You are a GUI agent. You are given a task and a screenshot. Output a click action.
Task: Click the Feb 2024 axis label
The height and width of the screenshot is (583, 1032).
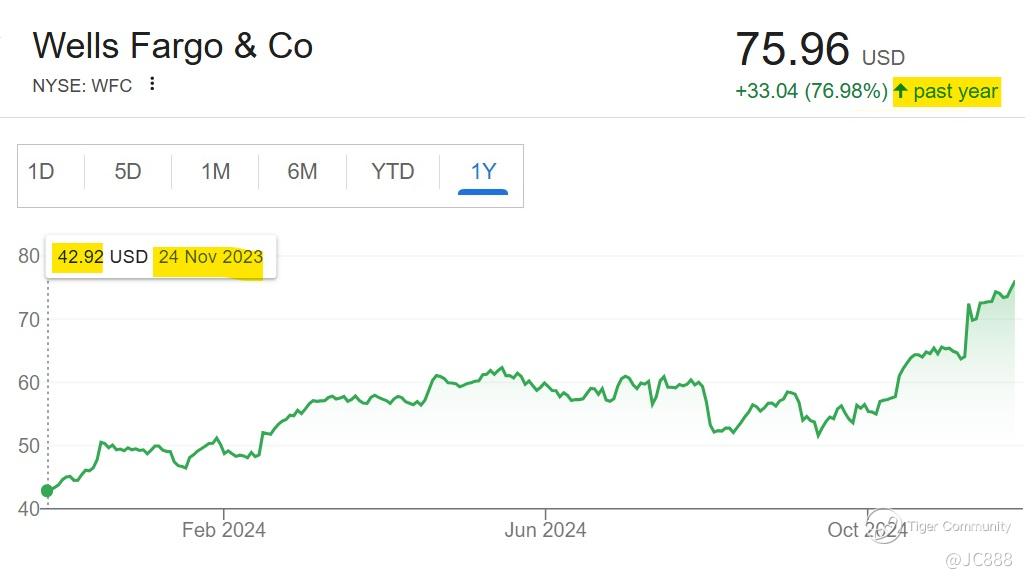224,530
